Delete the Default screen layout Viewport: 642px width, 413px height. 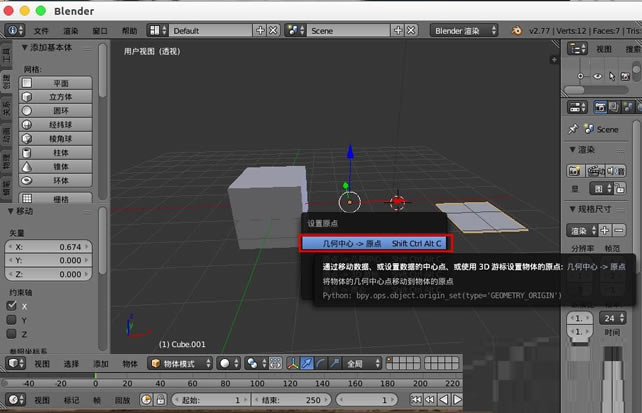(x=273, y=30)
